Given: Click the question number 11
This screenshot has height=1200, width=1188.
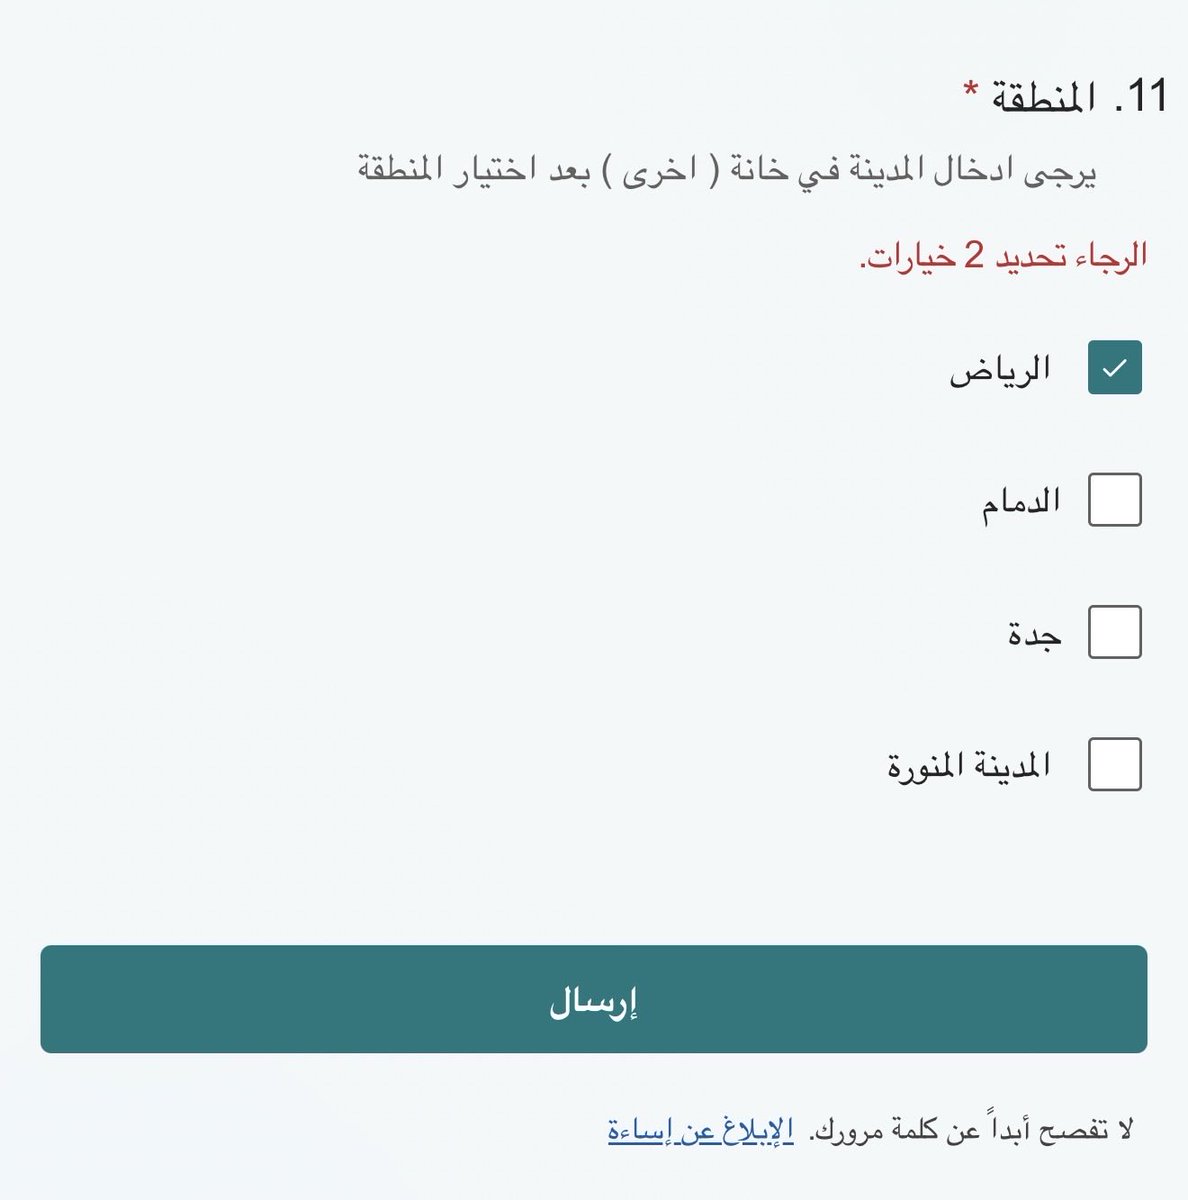Looking at the screenshot, I should [x=1141, y=97].
